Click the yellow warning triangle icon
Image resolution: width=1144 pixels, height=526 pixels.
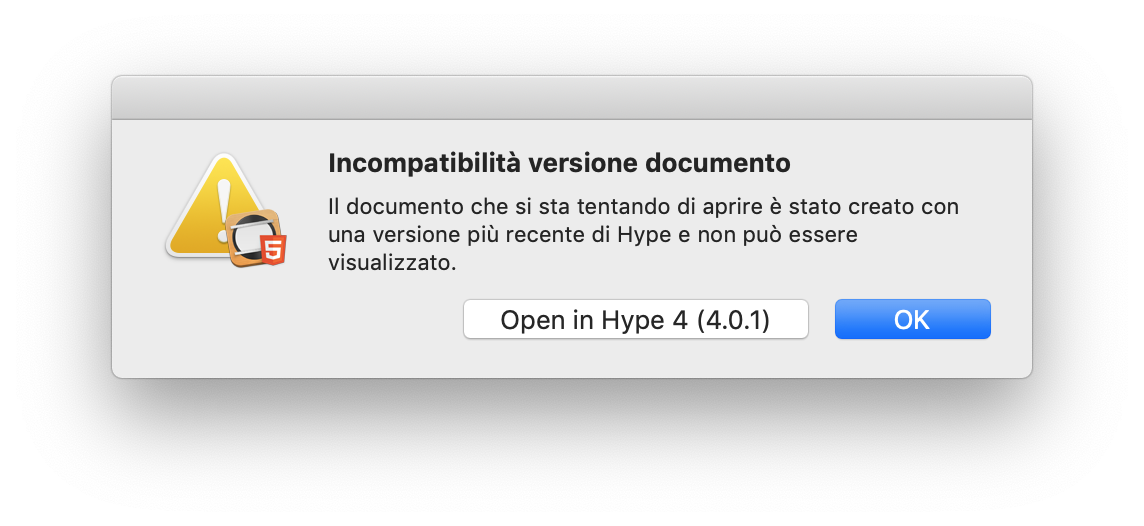click(205, 215)
